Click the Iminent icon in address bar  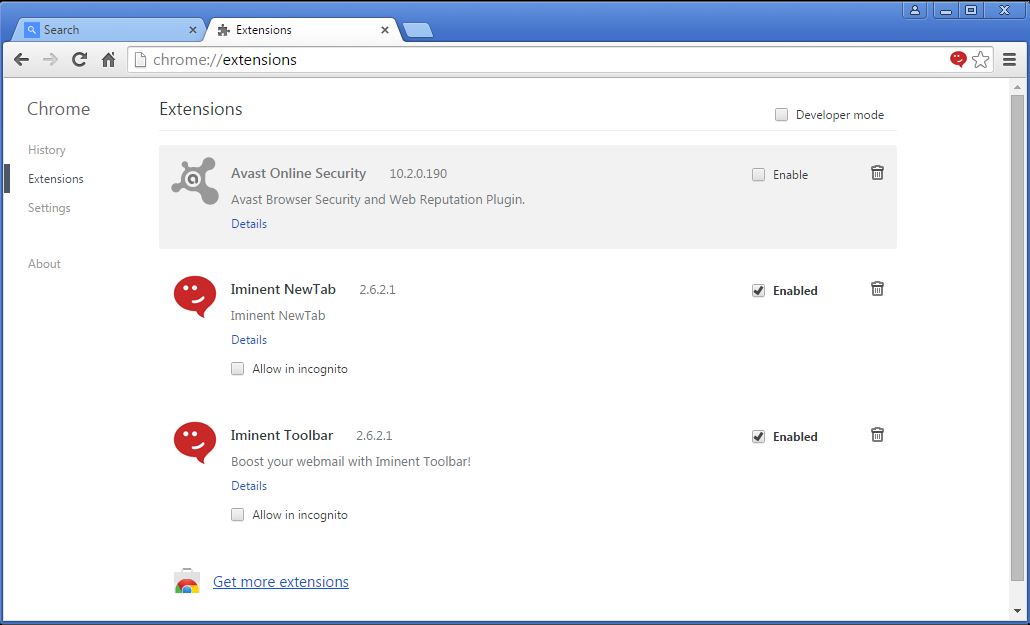coord(958,60)
